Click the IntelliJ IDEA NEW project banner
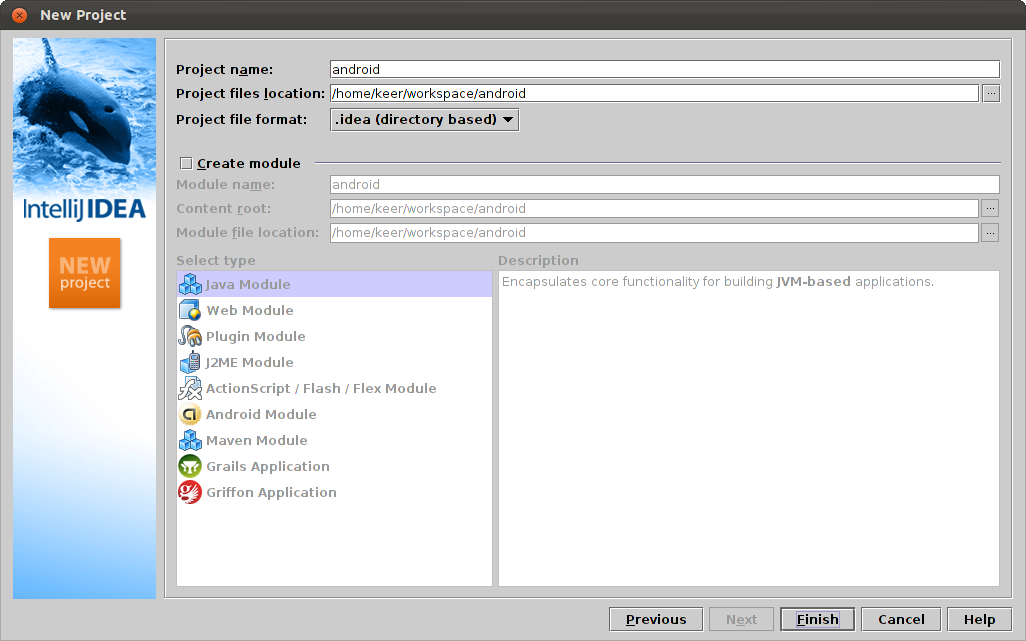The height and width of the screenshot is (641, 1026). 84,273
